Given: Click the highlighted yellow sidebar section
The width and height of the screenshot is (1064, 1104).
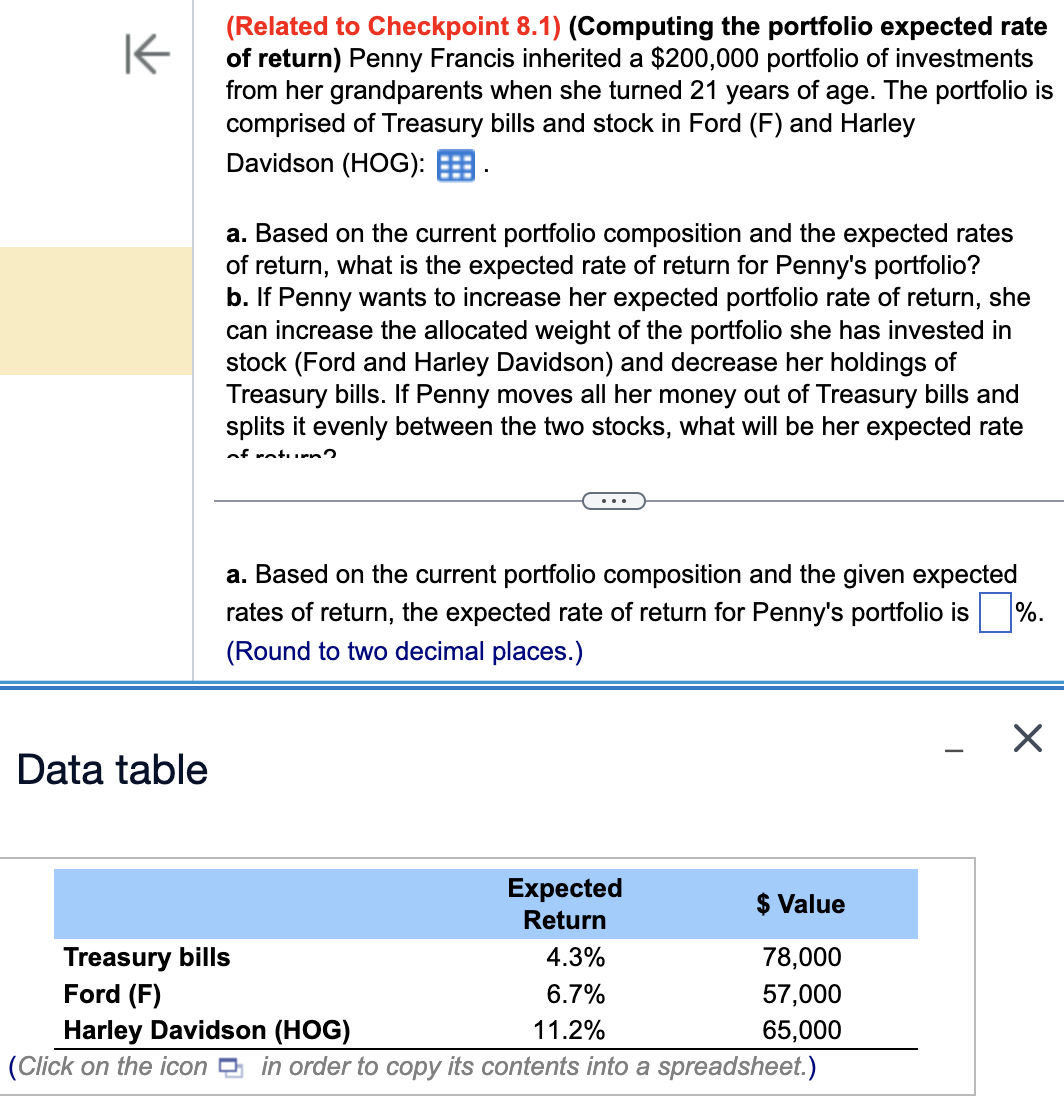Looking at the screenshot, I should pos(95,311).
